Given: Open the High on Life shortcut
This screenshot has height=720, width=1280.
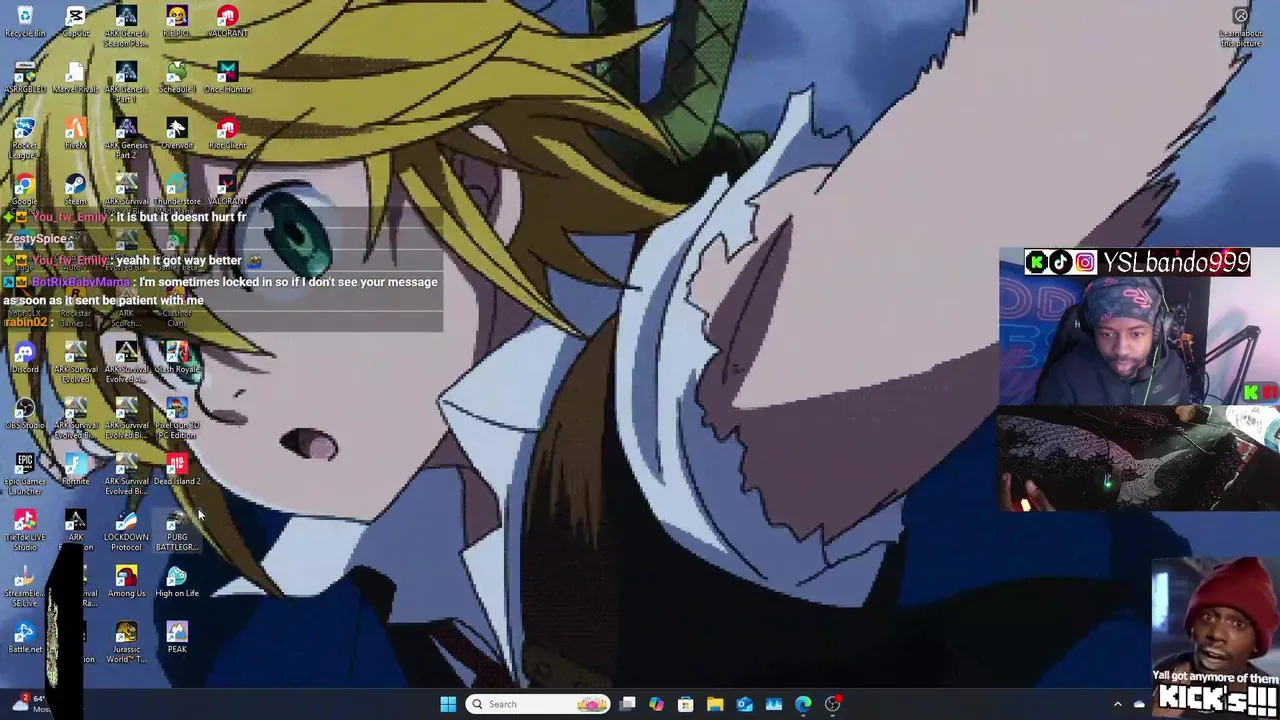Looking at the screenshot, I should click(x=177, y=582).
